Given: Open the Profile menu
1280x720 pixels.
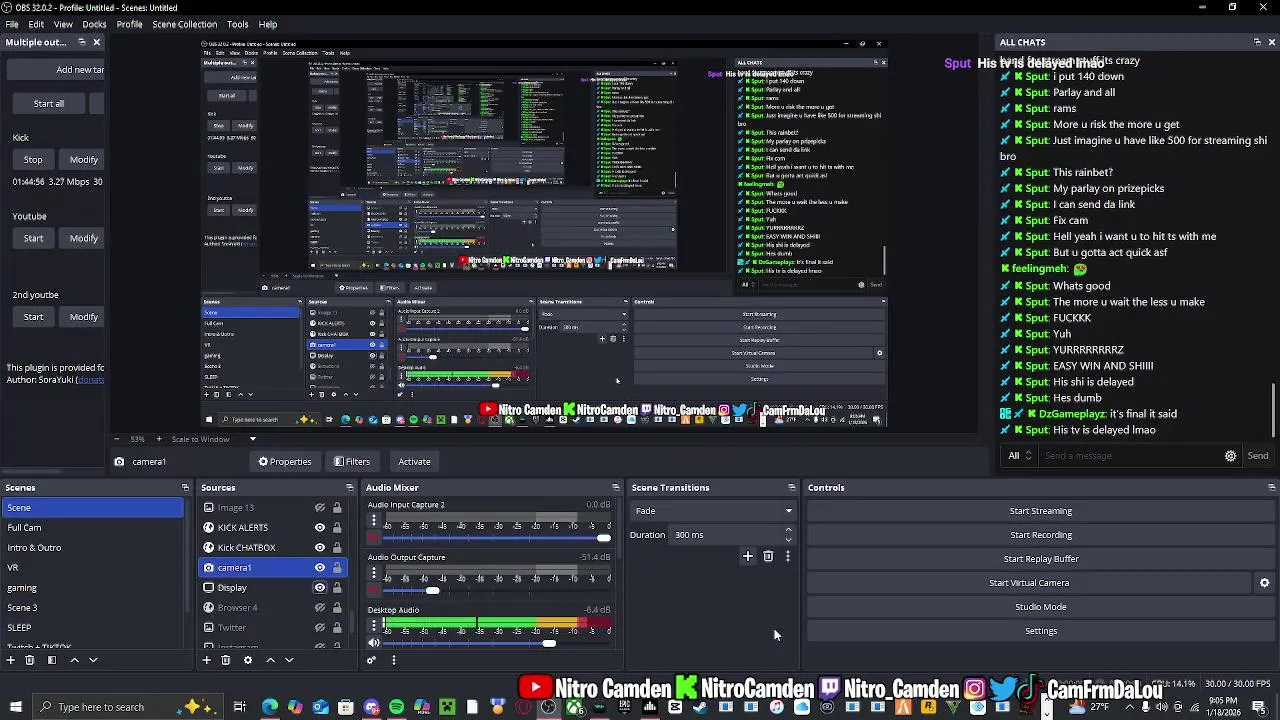Looking at the screenshot, I should coord(129,24).
